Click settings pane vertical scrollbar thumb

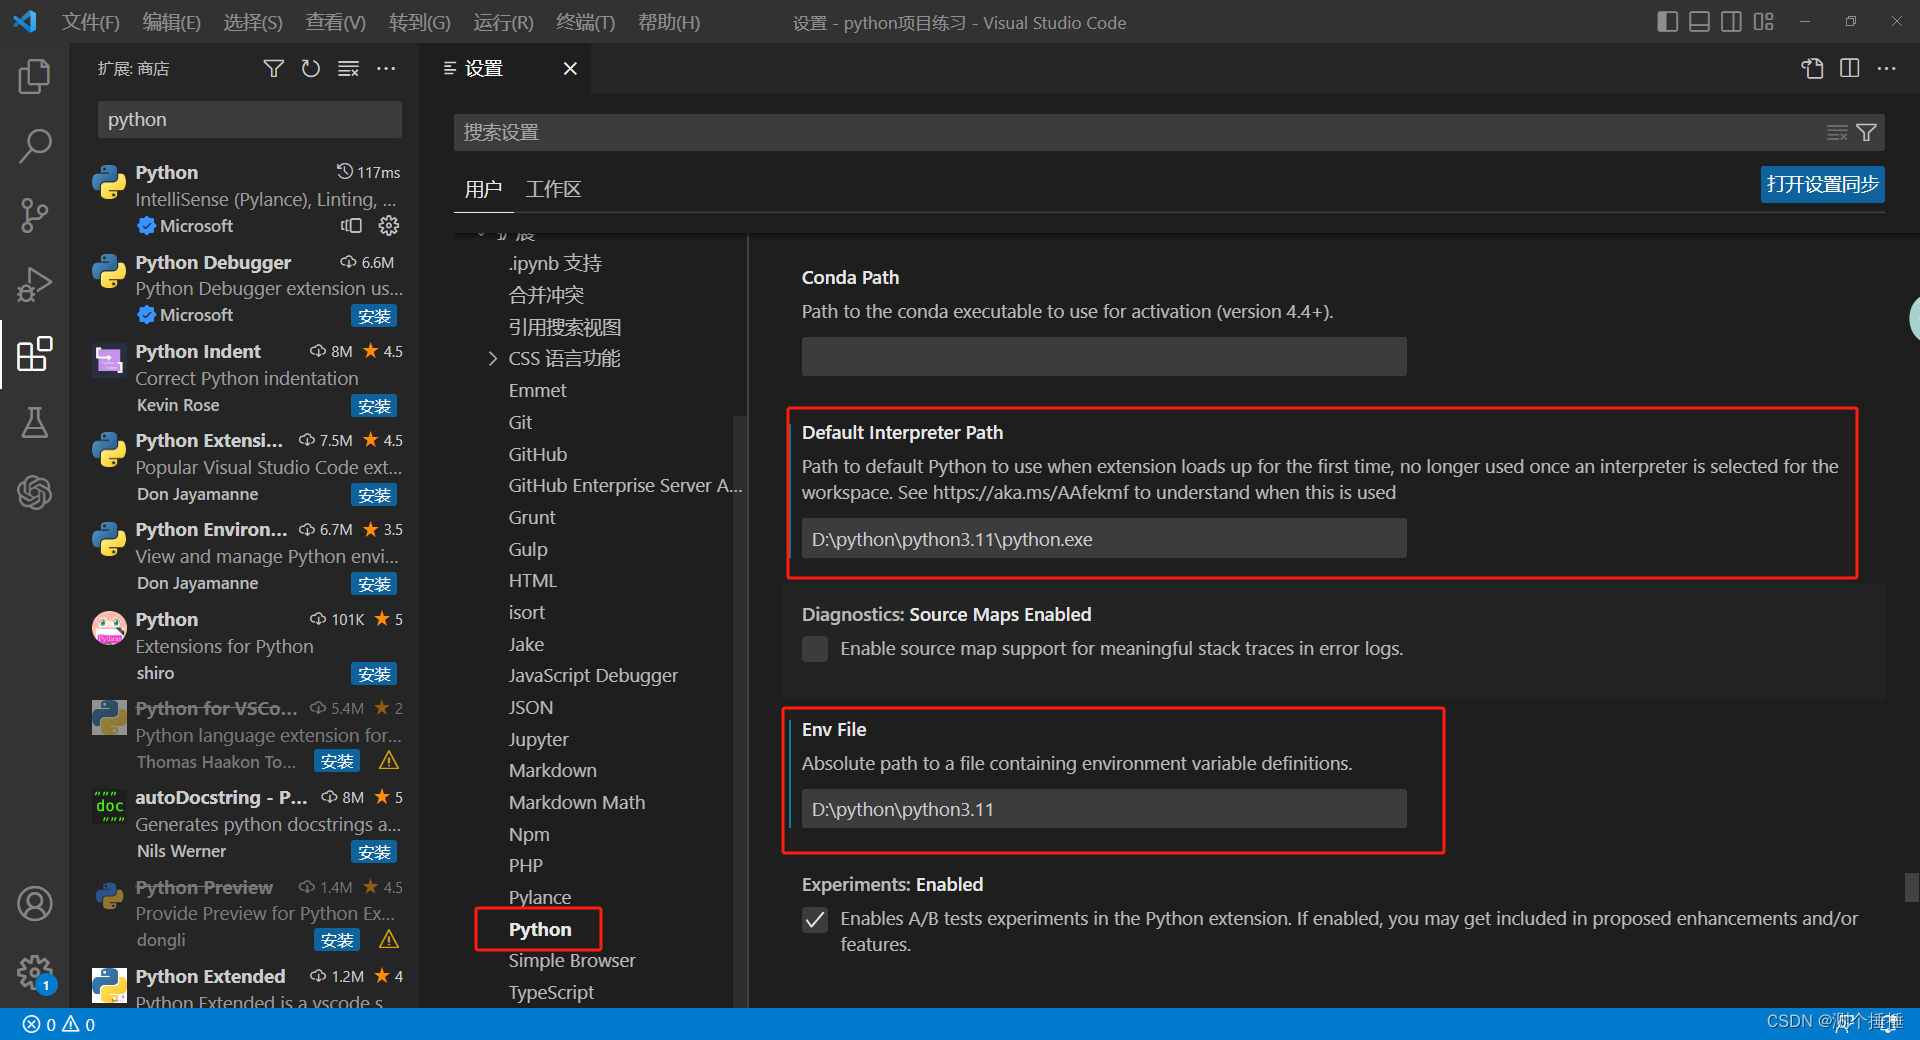pos(1912,887)
